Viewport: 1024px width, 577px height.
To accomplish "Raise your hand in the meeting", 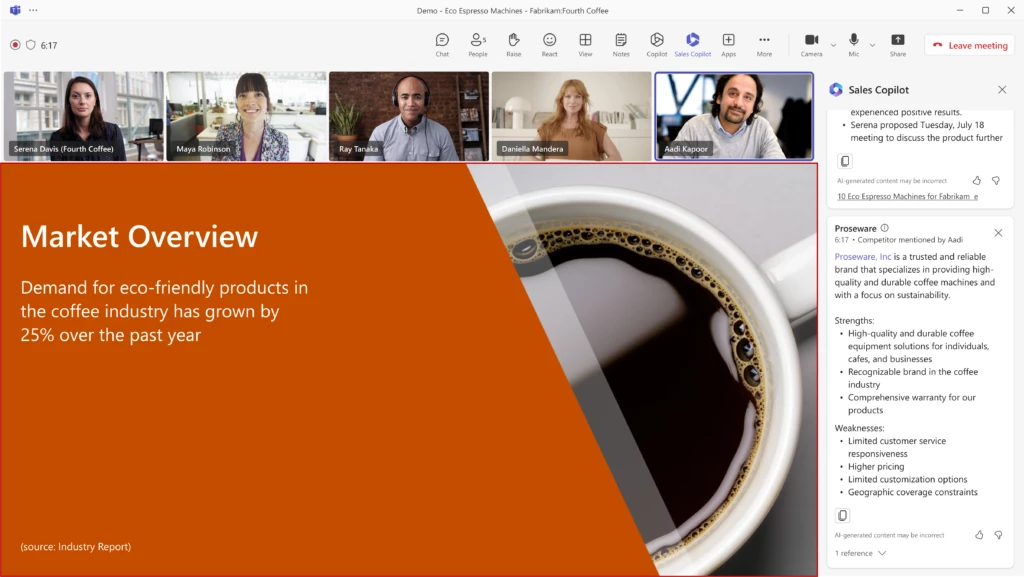I will click(513, 43).
